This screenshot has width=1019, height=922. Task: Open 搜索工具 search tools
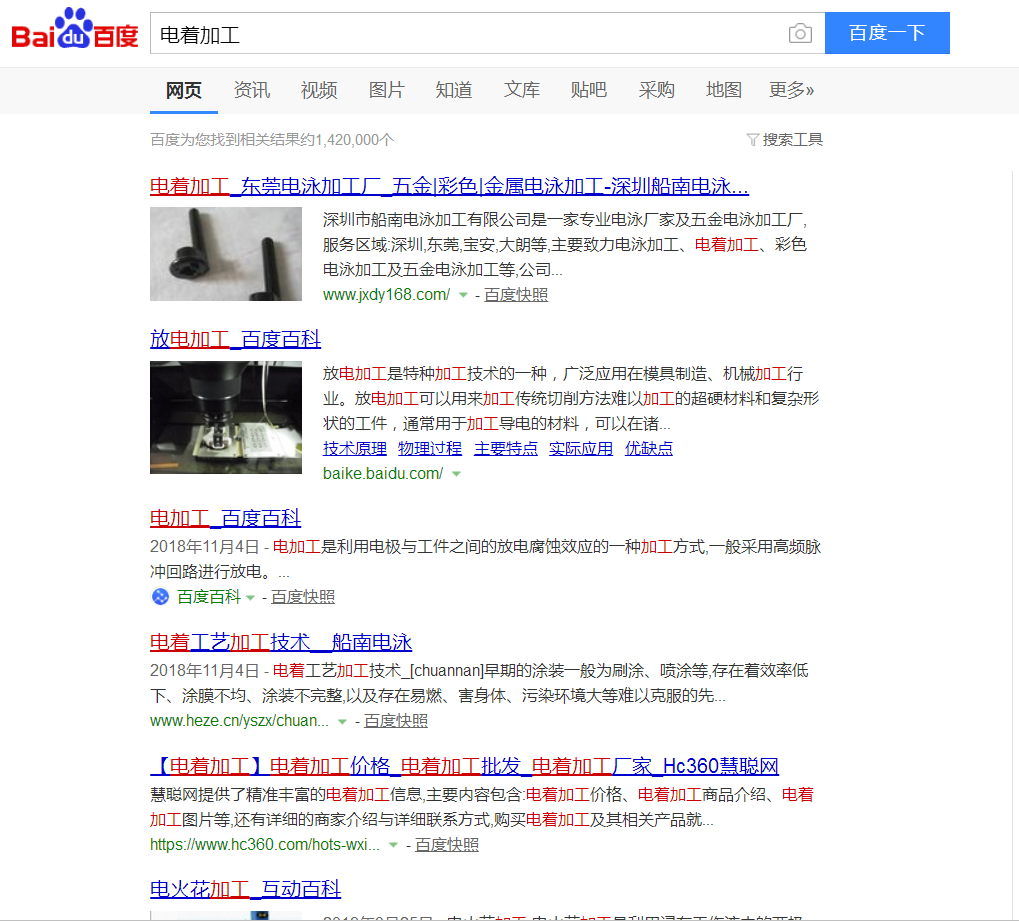[x=792, y=140]
